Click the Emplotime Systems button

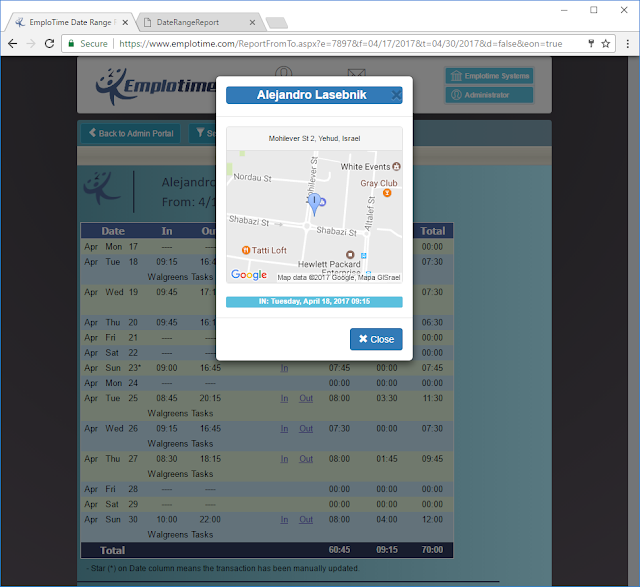(489, 76)
